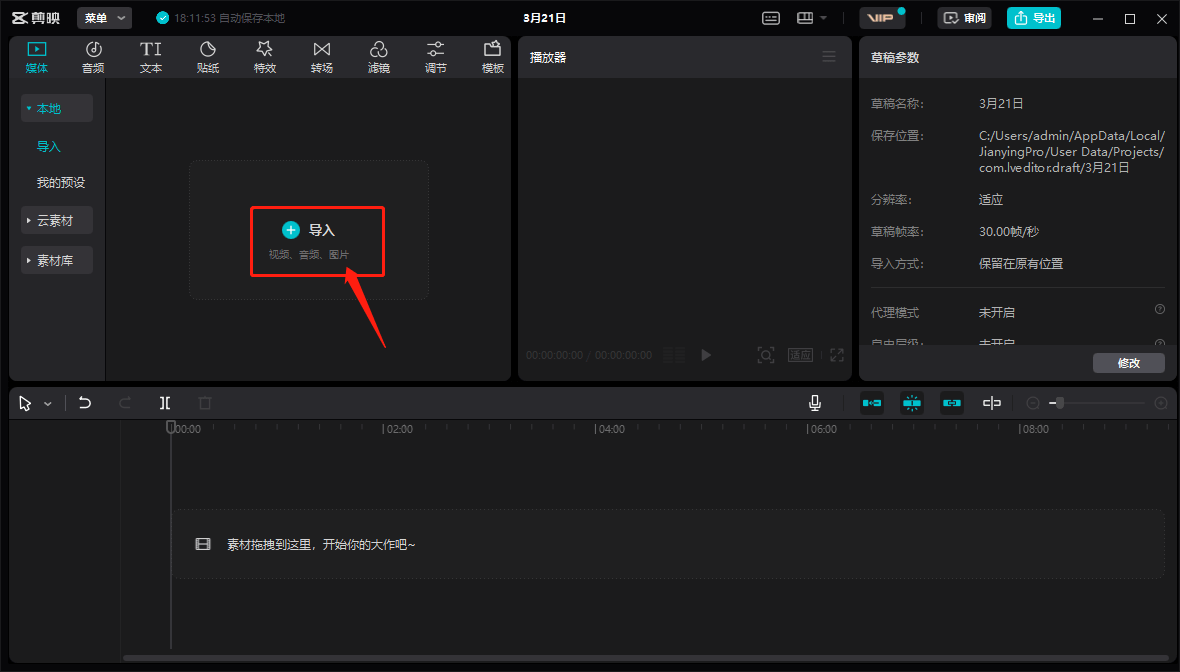Click the 保留在原有位置 import mode value
The image size is (1180, 672).
pos(1020,264)
